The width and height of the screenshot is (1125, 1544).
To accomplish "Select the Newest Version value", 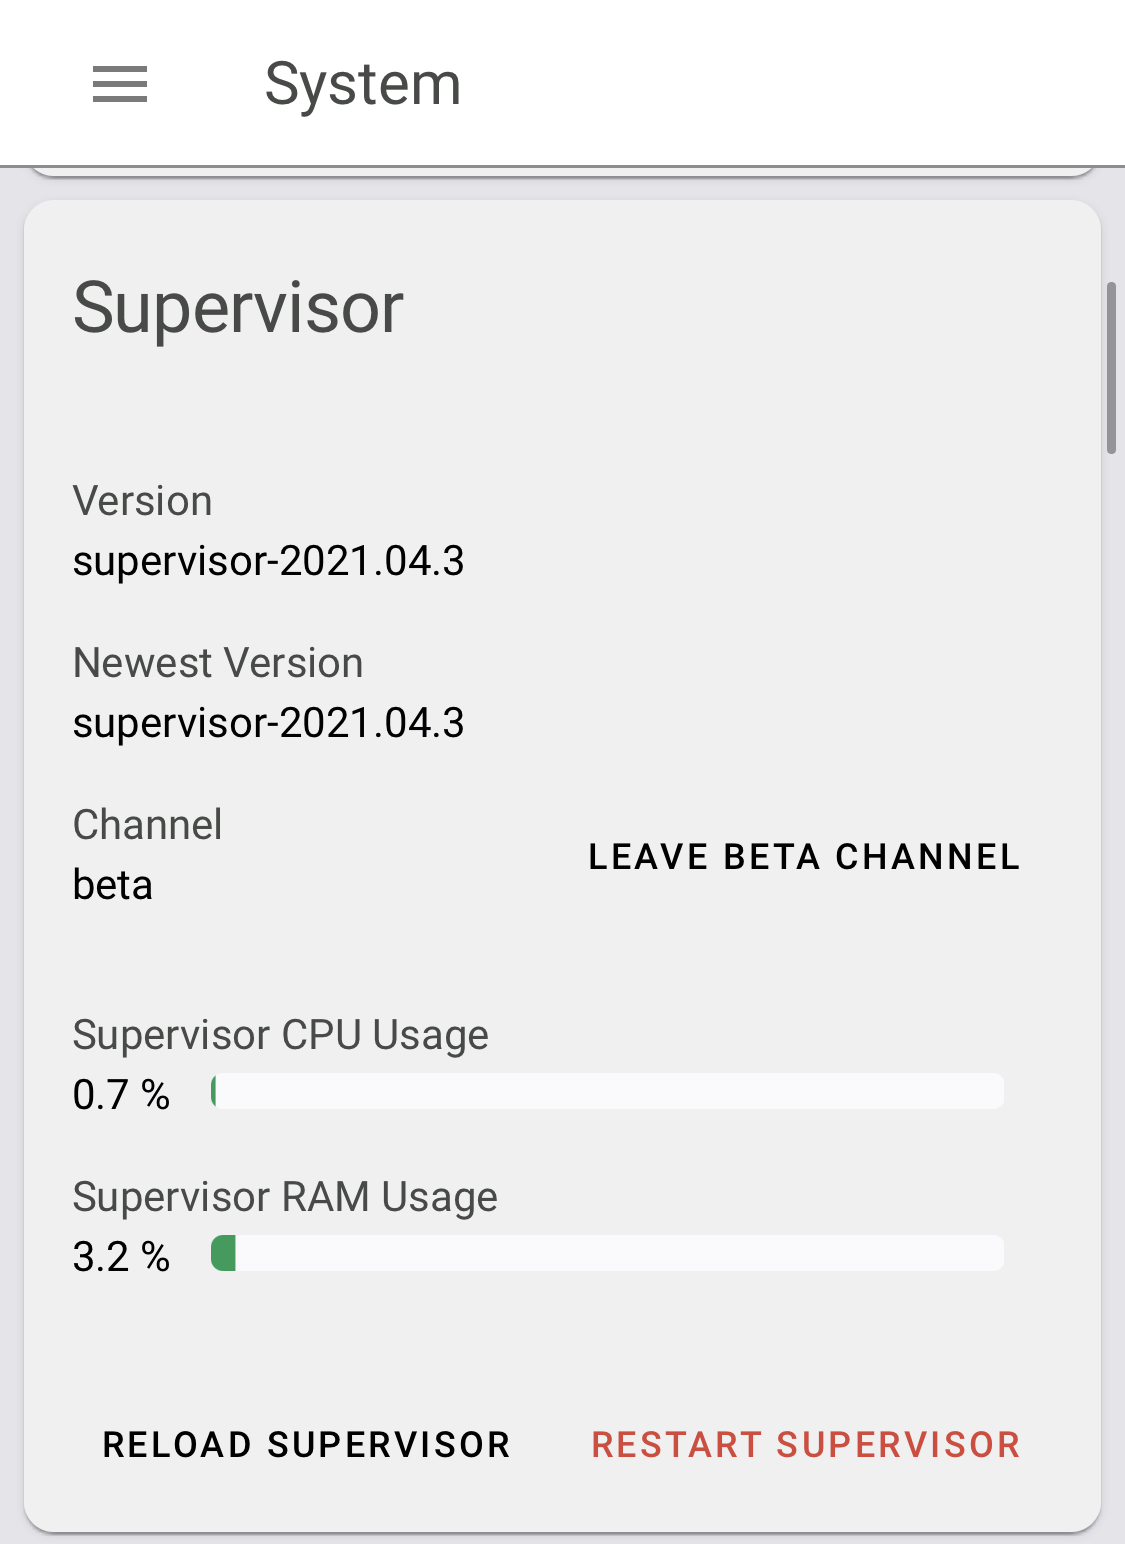I will click(268, 722).
